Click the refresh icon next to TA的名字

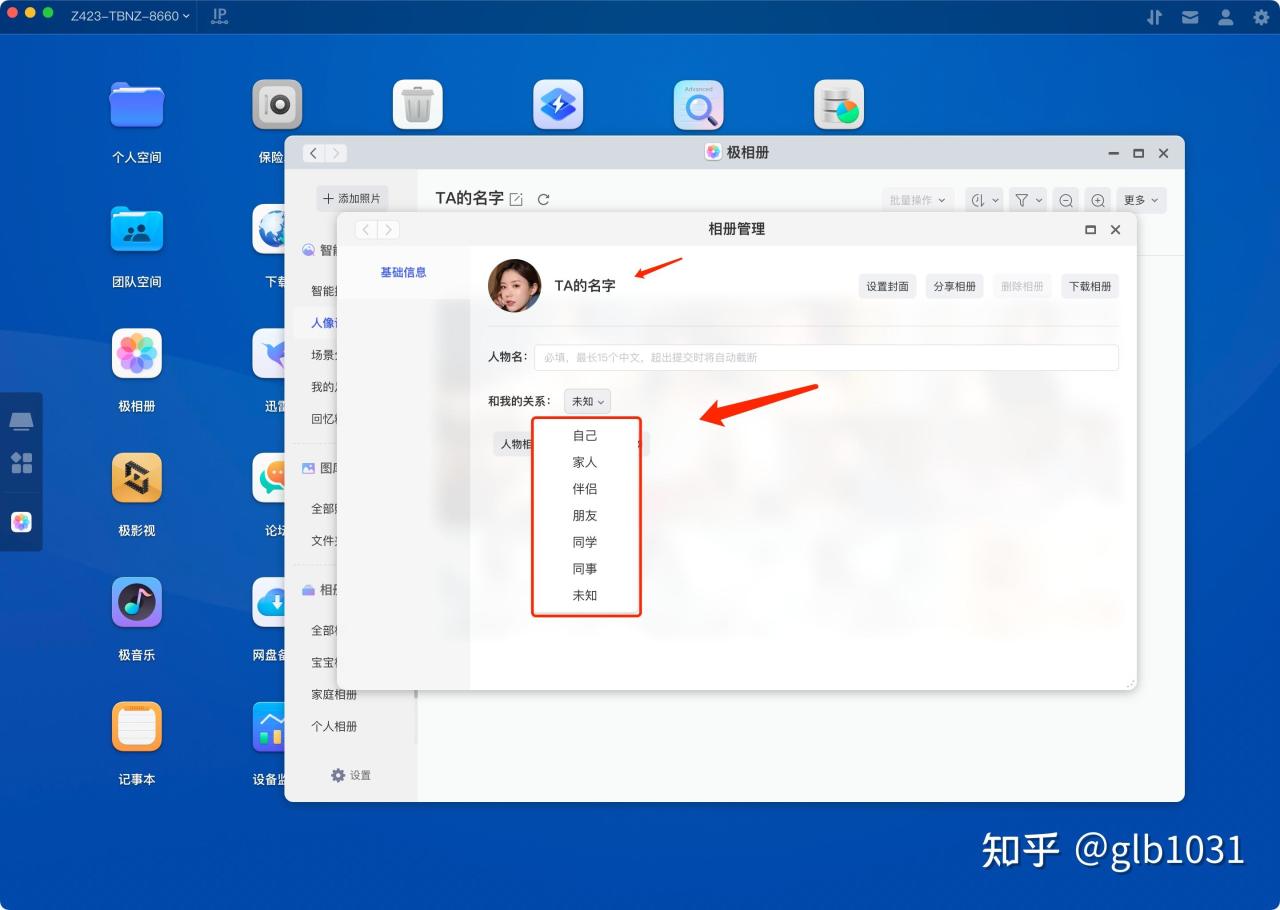(543, 199)
